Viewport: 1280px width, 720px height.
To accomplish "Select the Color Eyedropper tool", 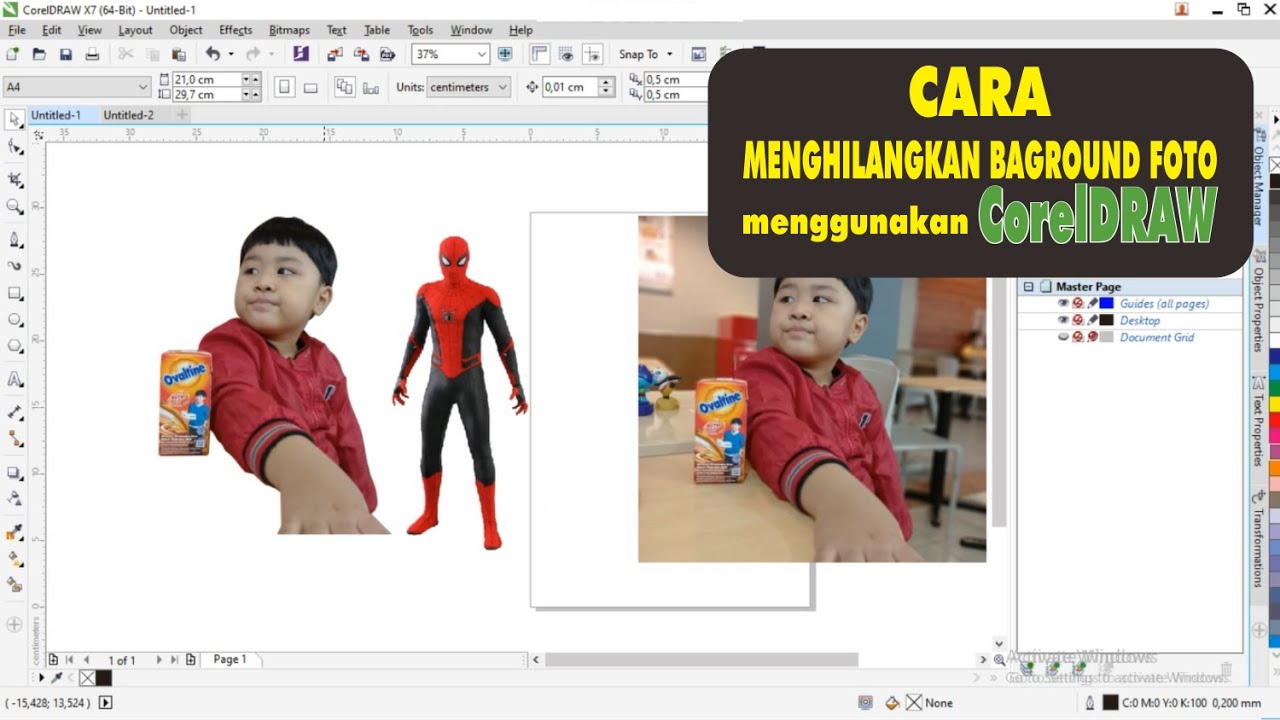I will pyautogui.click(x=15, y=531).
